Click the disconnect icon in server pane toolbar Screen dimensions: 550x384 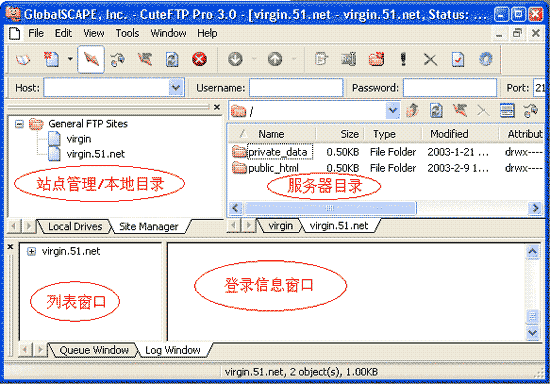[x=460, y=111]
